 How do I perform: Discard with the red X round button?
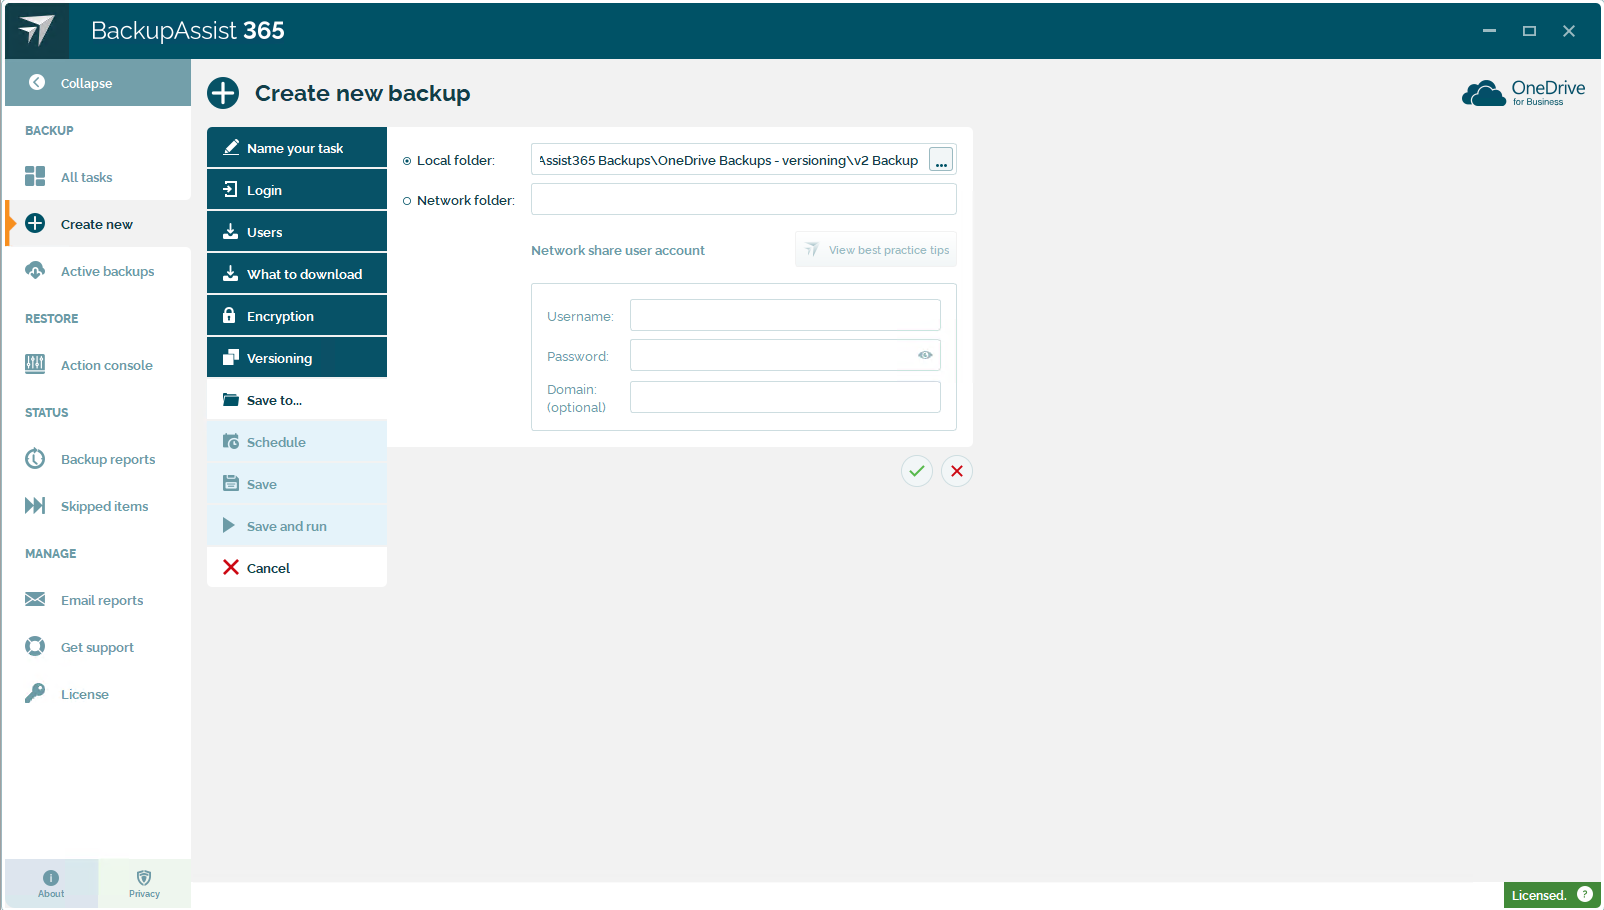point(957,471)
